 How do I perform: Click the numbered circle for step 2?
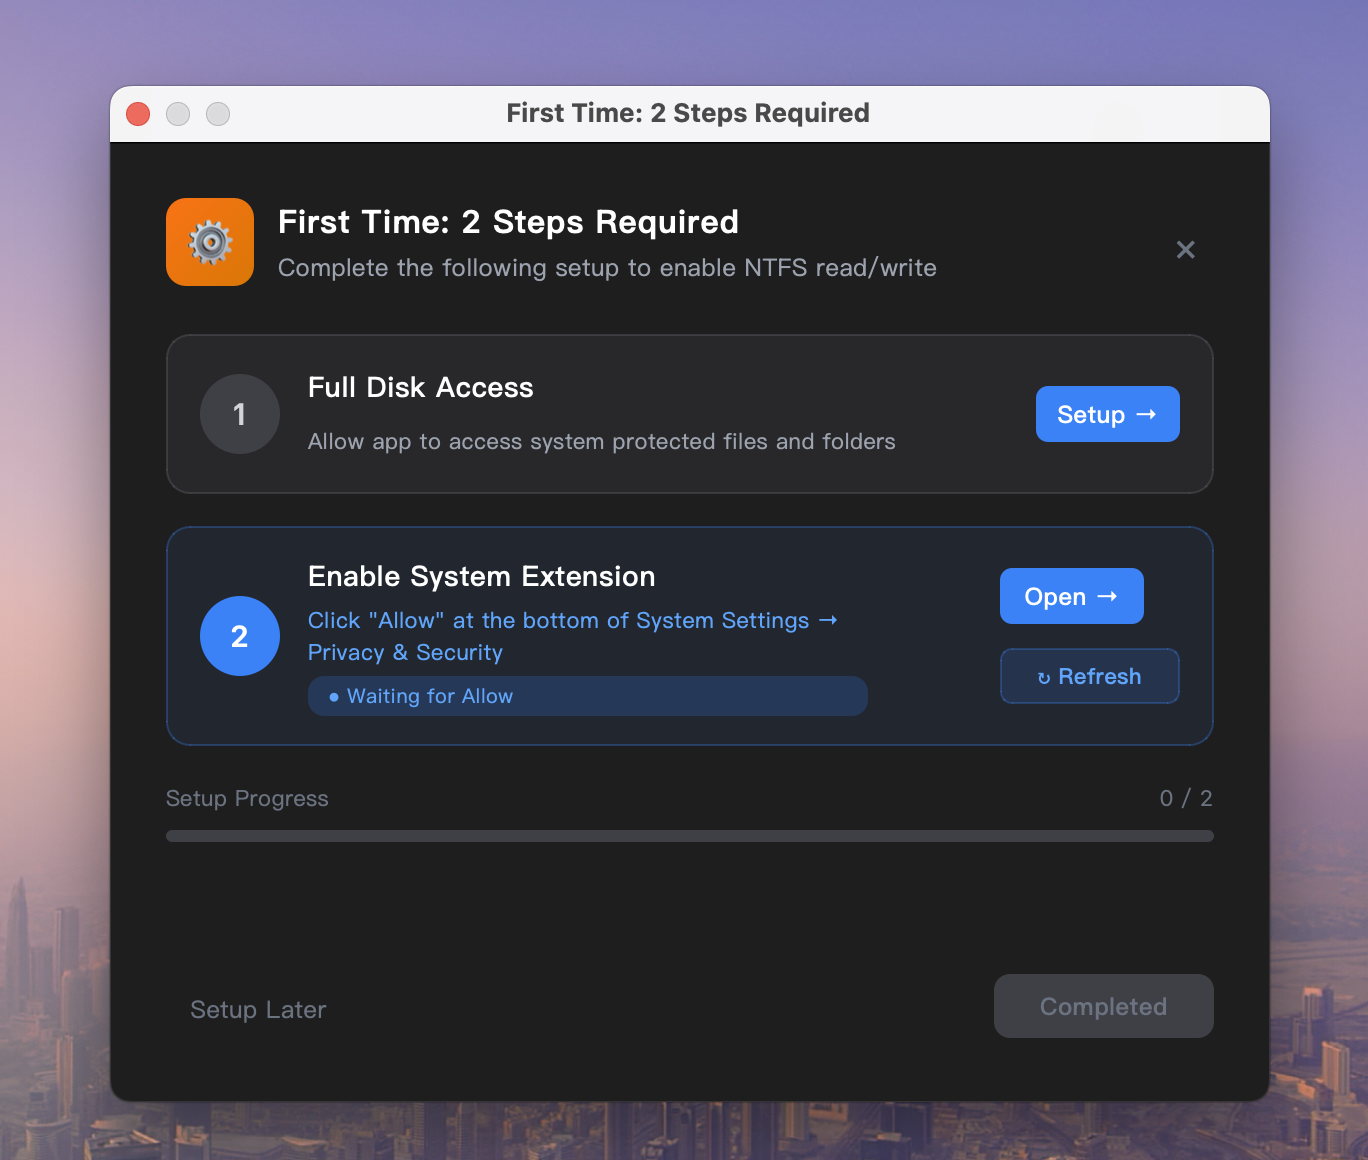tap(240, 636)
